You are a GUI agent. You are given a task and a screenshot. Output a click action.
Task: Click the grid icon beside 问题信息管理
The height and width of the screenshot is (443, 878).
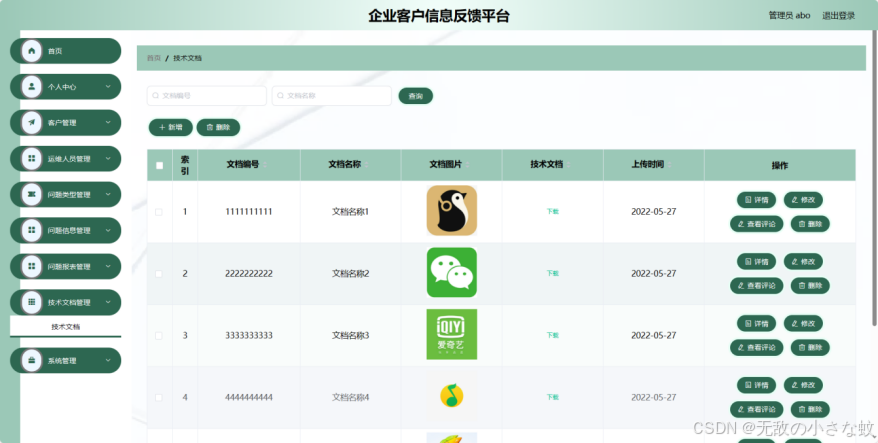[31, 230]
